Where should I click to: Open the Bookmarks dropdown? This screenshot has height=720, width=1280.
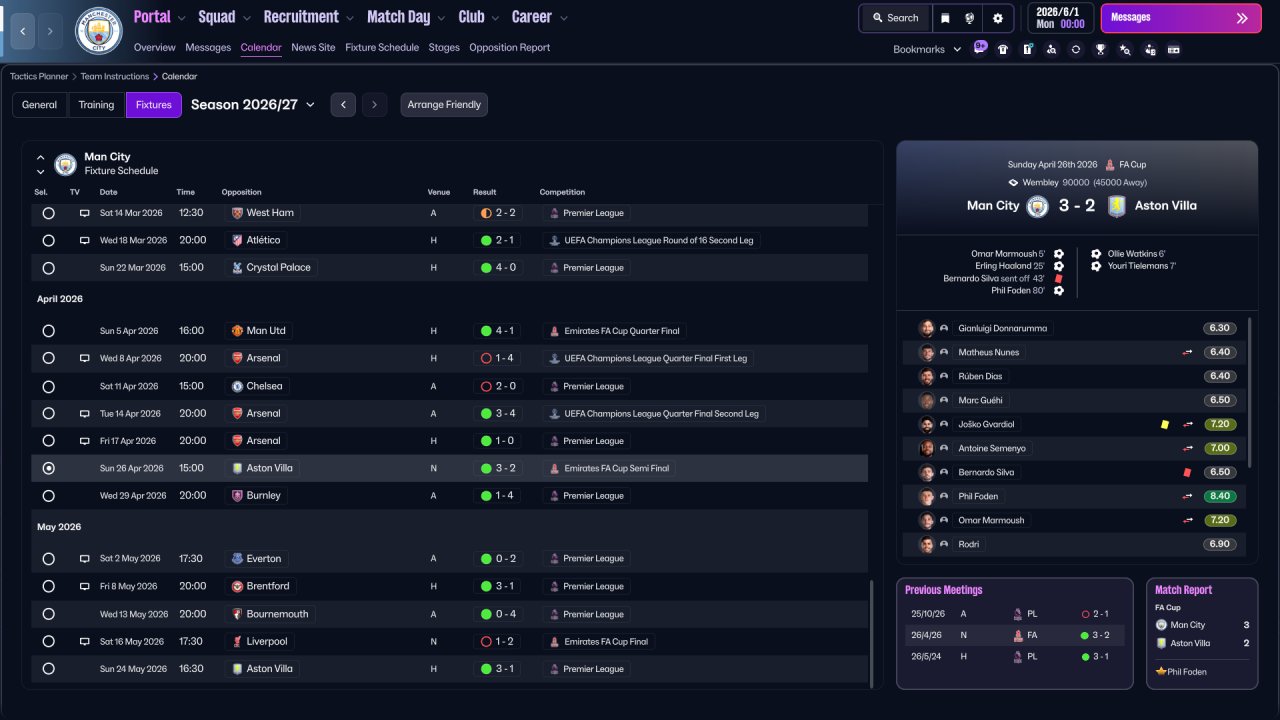pyautogui.click(x=927, y=49)
